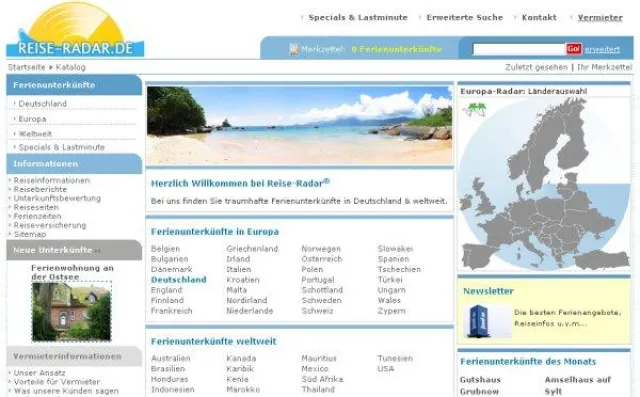
Task: Click Neue Unterkünfte header
Action: (74, 250)
